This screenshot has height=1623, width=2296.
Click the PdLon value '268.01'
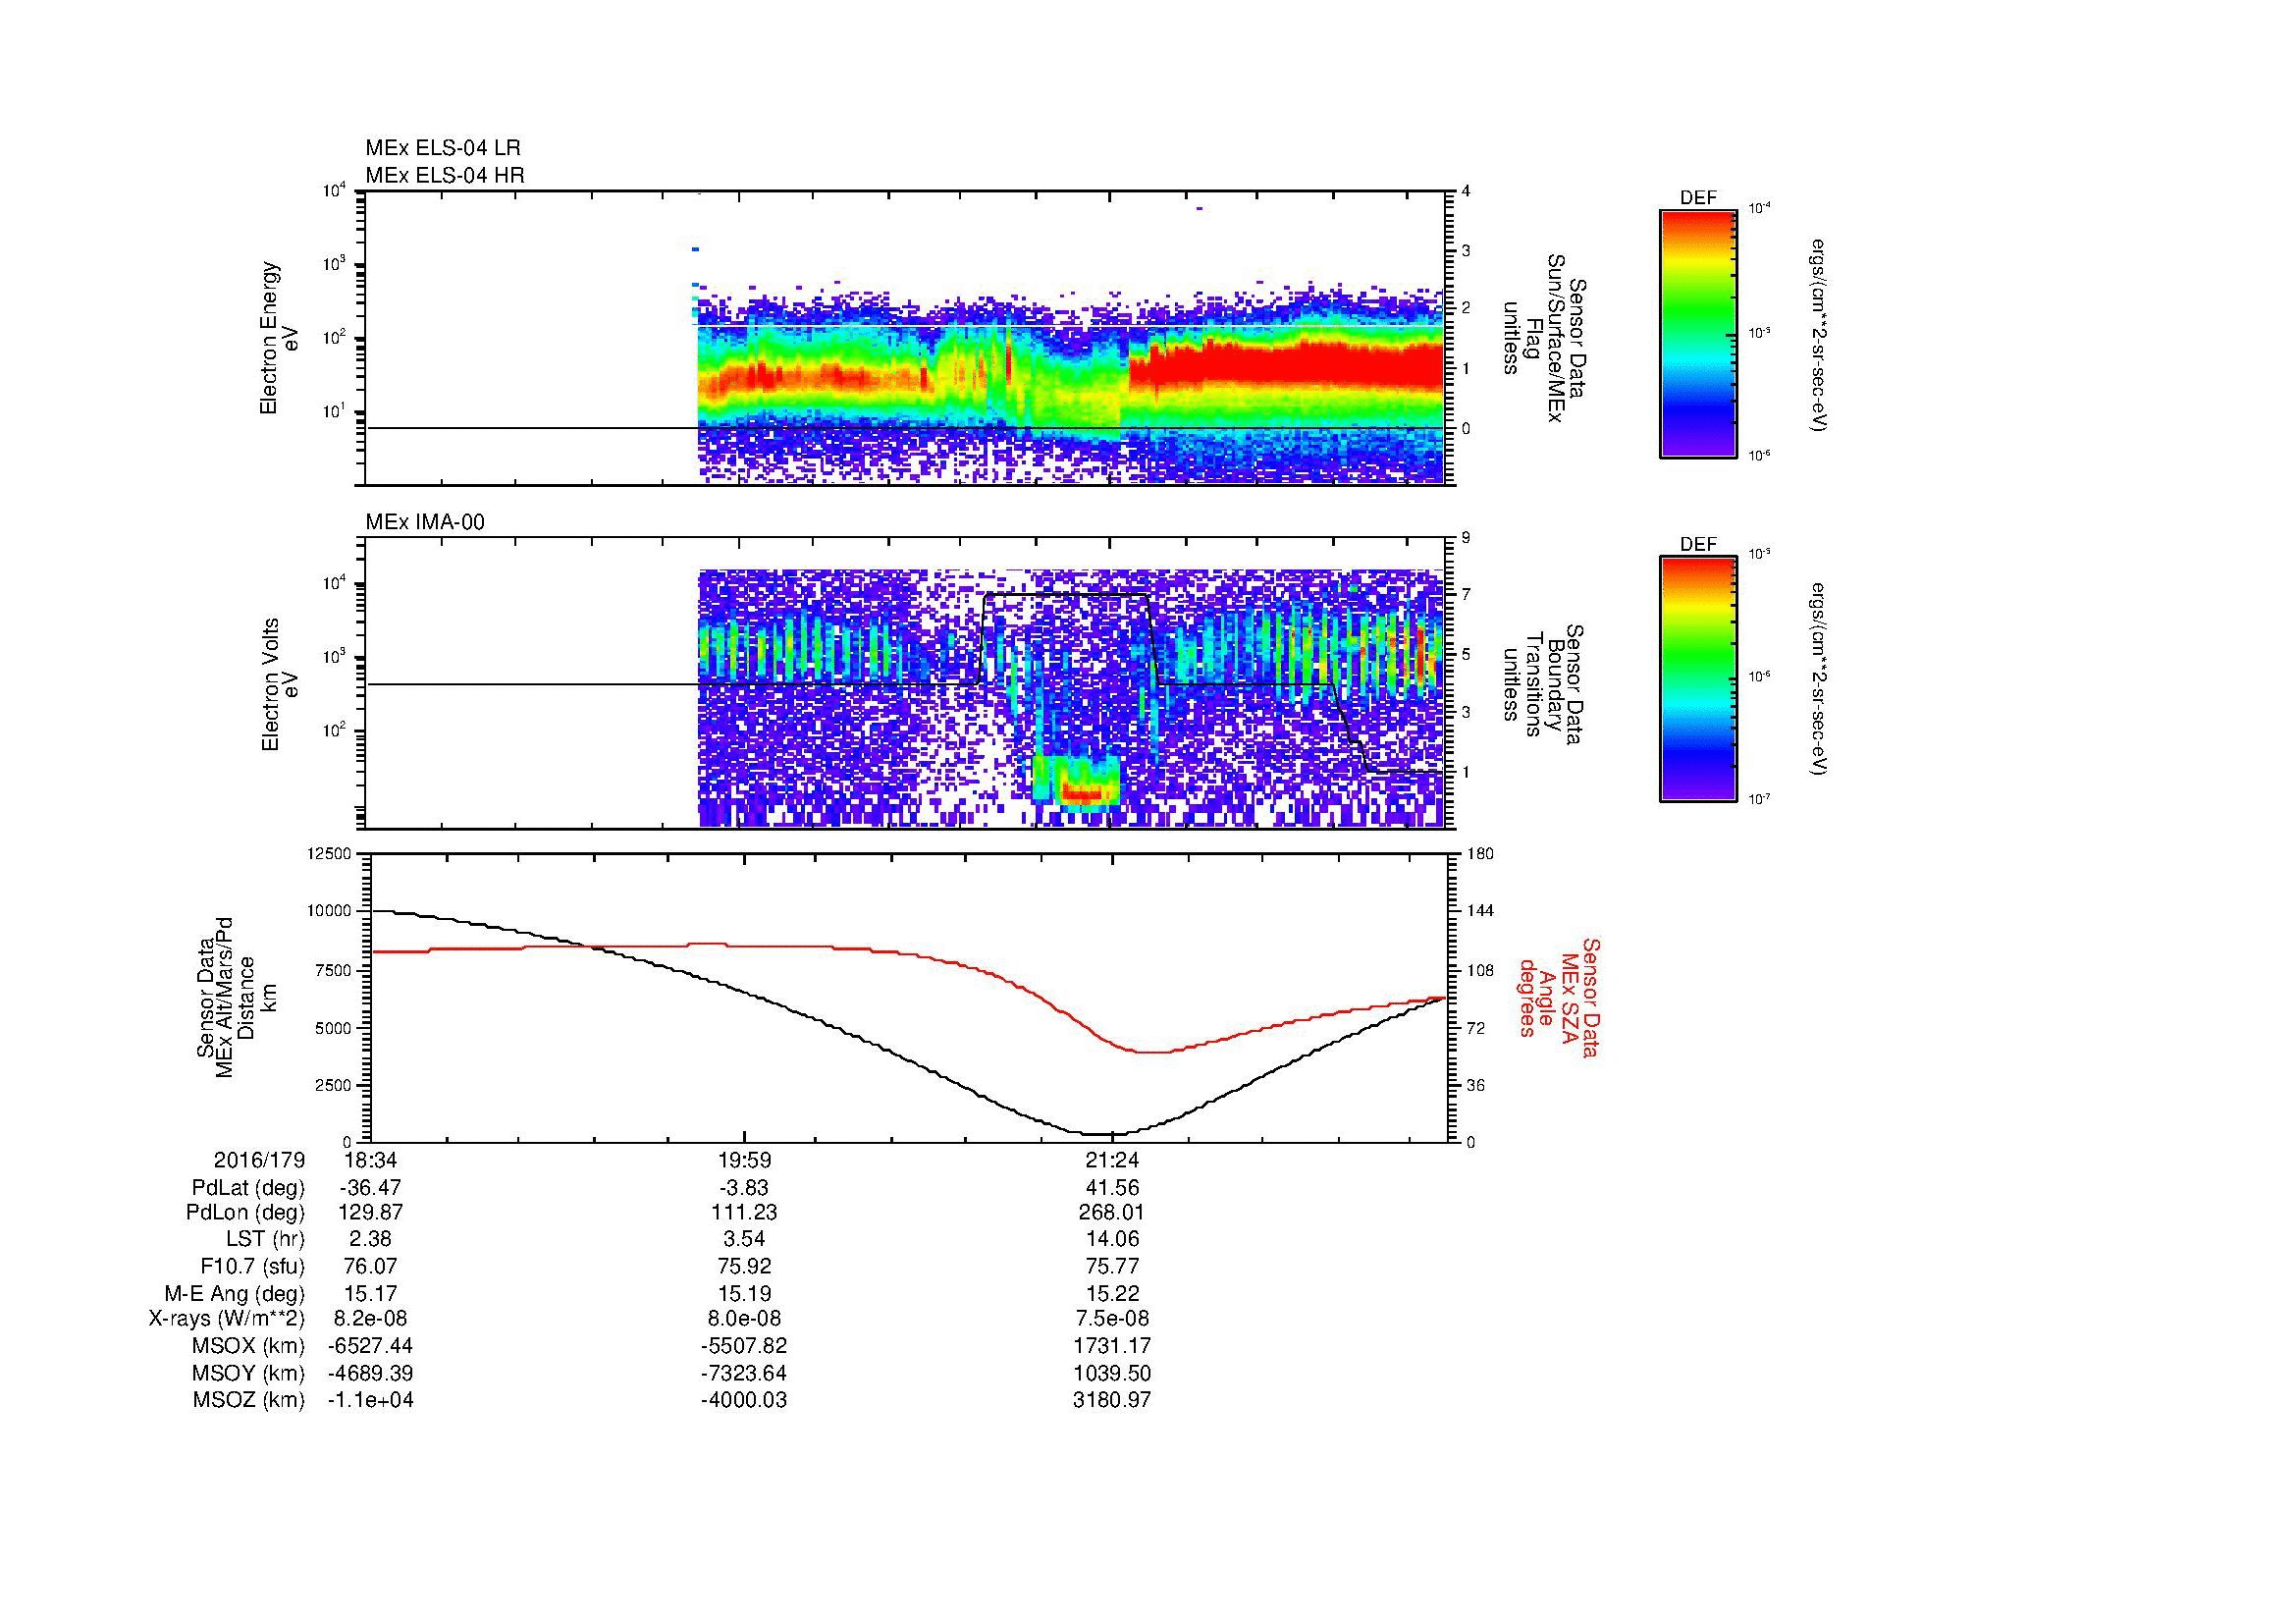[1112, 1213]
